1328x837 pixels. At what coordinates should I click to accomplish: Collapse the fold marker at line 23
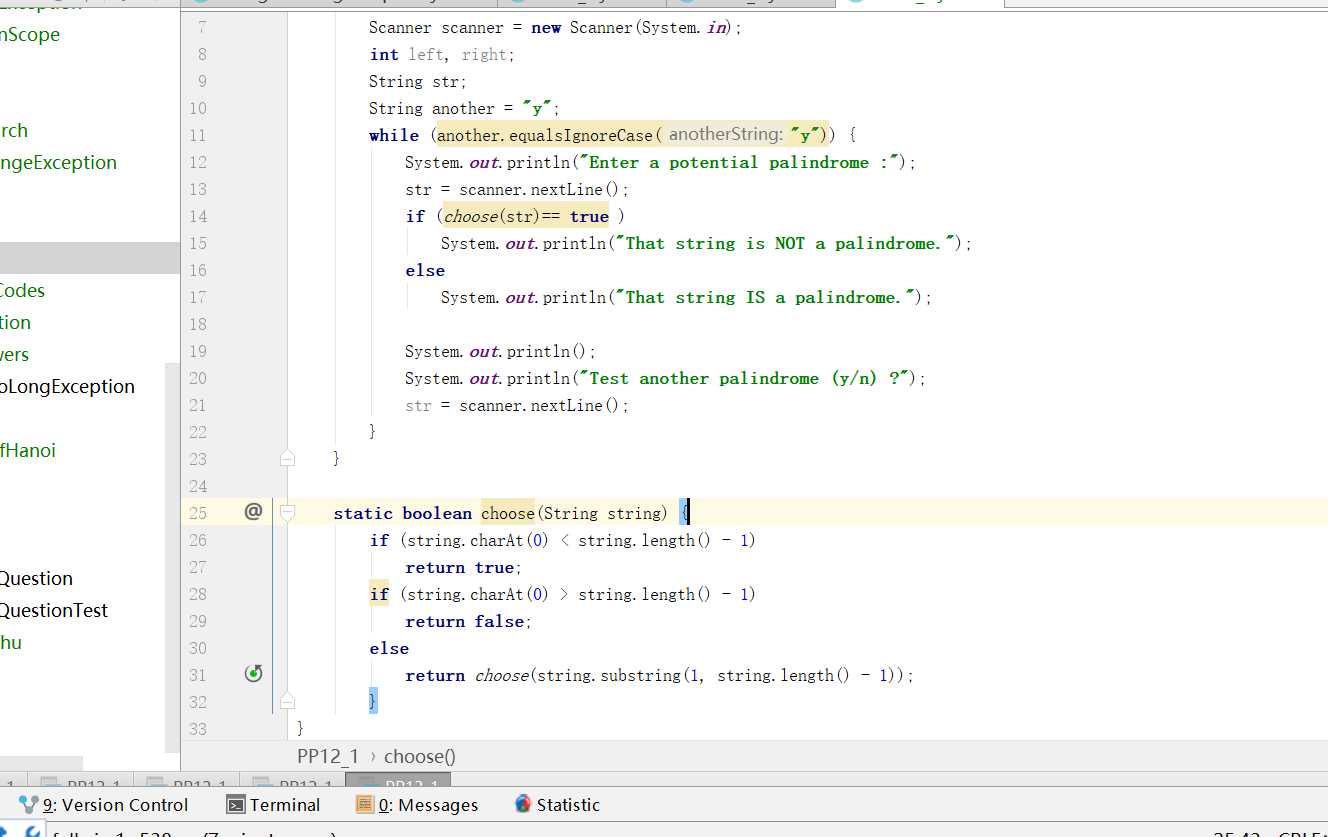point(287,458)
